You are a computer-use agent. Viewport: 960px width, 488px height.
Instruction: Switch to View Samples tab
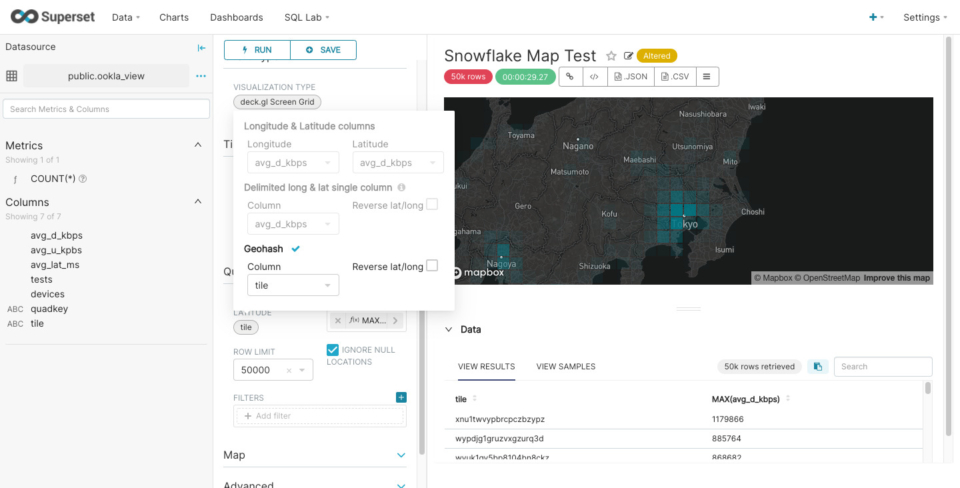566,367
